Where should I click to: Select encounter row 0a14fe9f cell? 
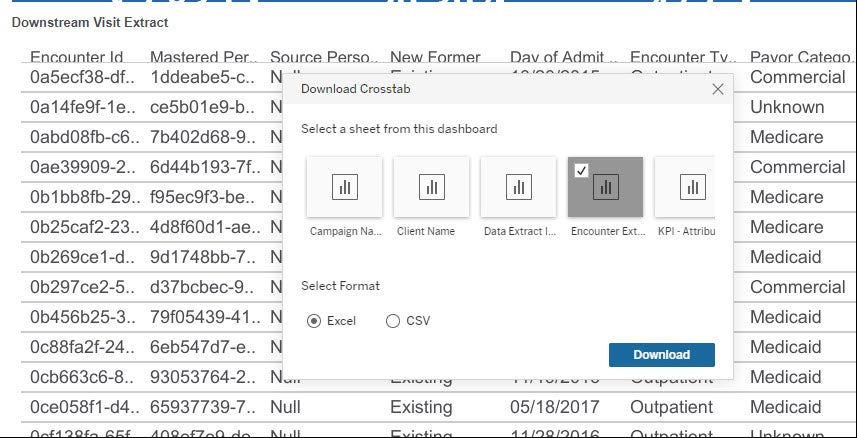[x=76, y=107]
